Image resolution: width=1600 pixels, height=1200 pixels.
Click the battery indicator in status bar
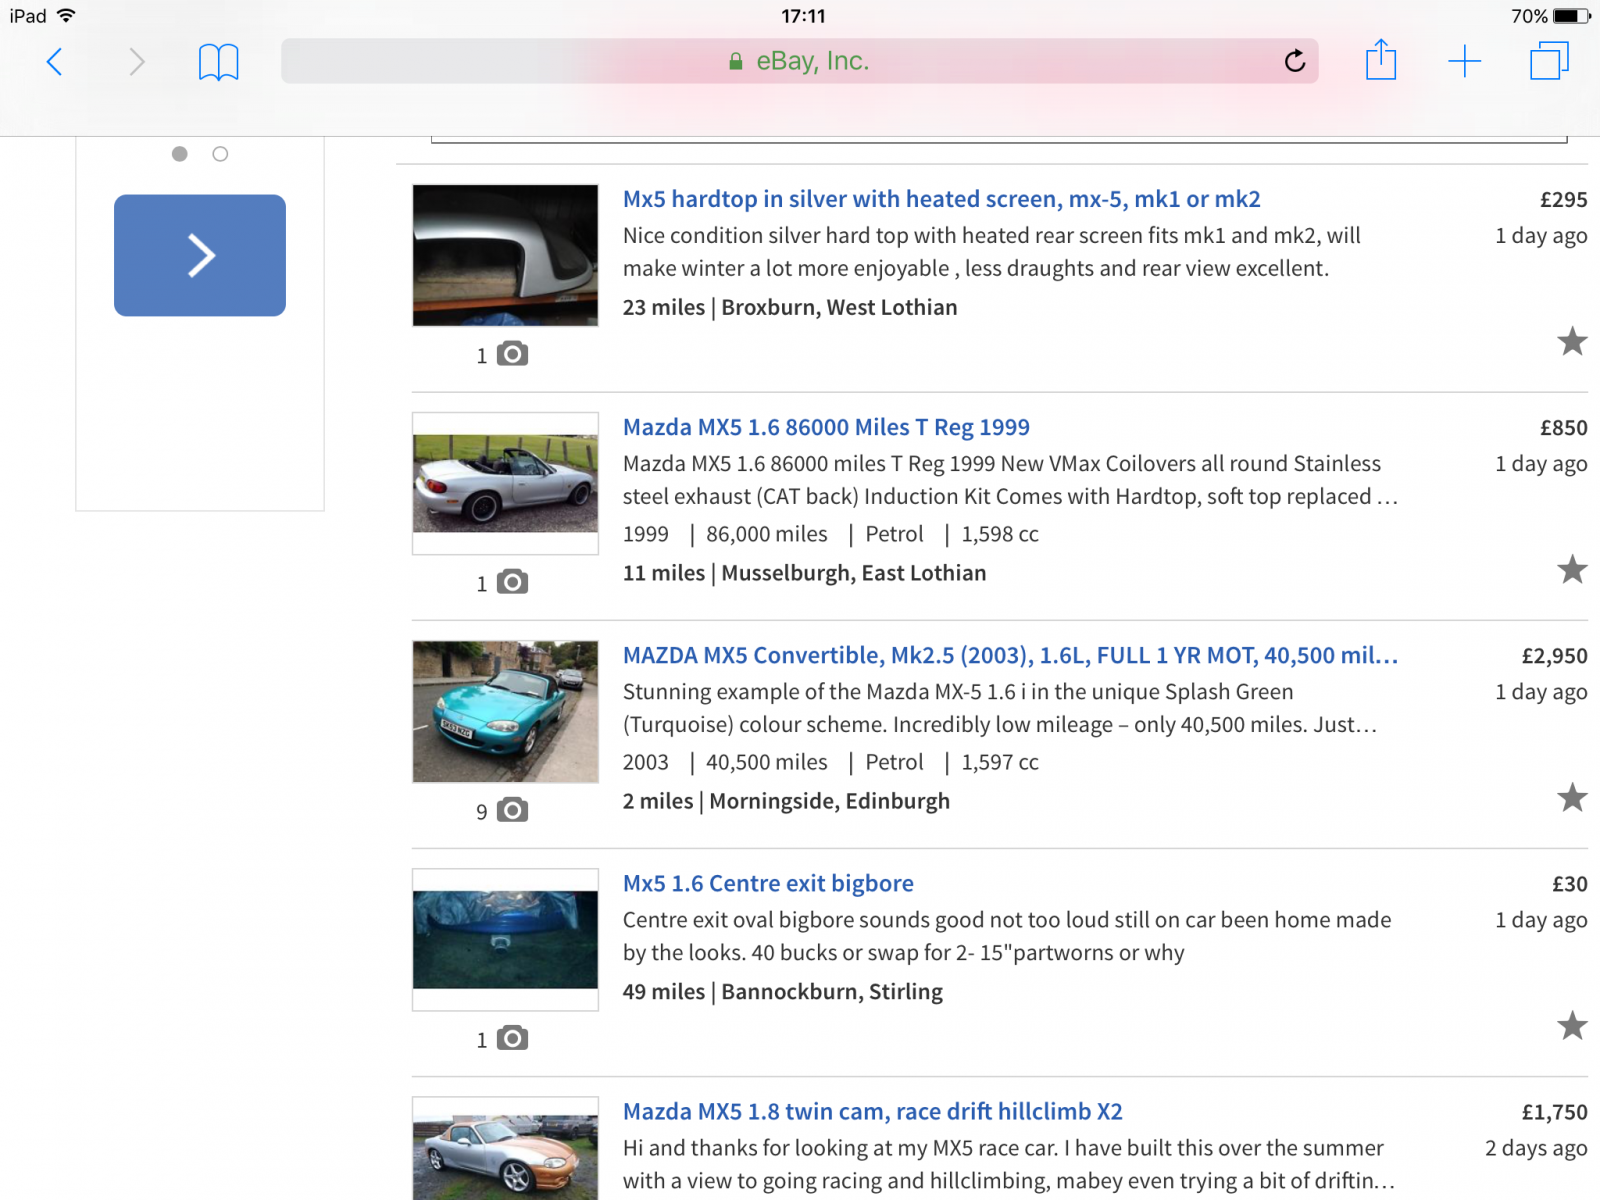point(1571,16)
